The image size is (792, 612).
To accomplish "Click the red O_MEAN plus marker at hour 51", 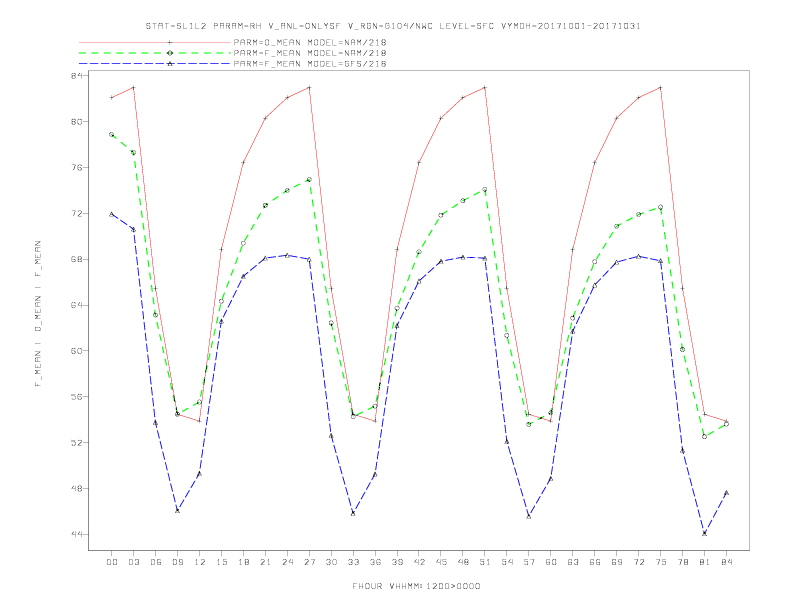I will [485, 87].
